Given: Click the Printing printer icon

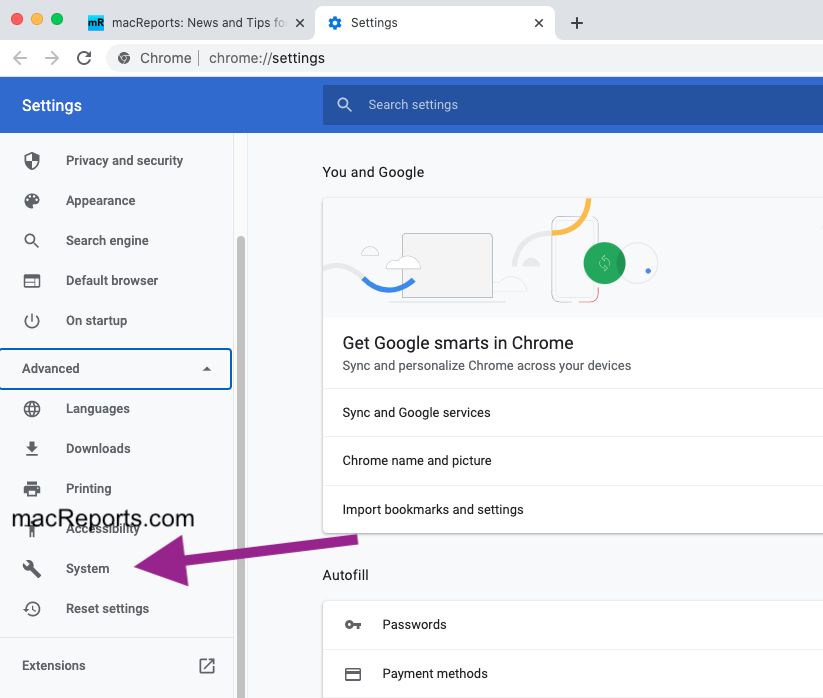Looking at the screenshot, I should (x=32, y=489).
